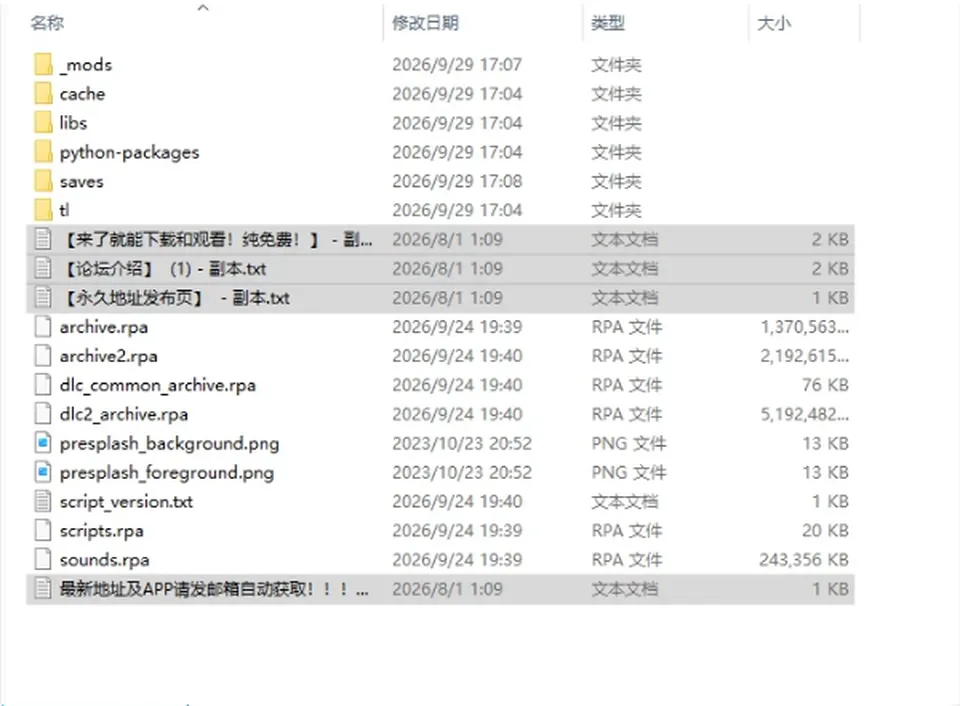Select the file name python-packages
Screen dimensions: 960x706
coord(129,152)
